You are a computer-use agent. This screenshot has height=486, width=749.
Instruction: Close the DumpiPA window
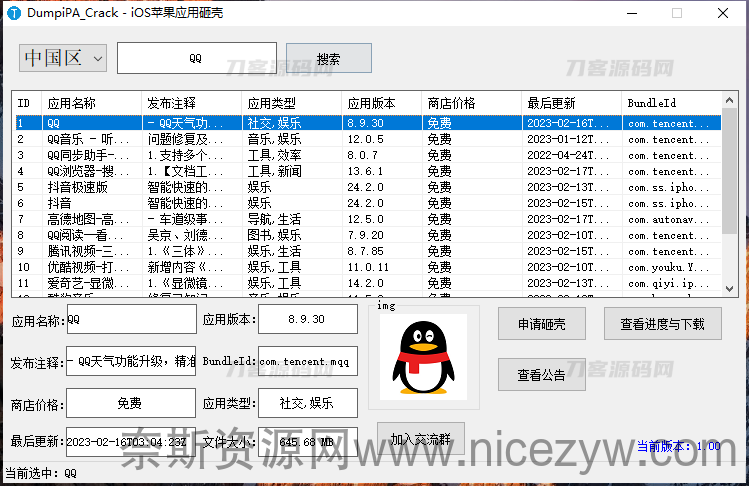(x=723, y=13)
